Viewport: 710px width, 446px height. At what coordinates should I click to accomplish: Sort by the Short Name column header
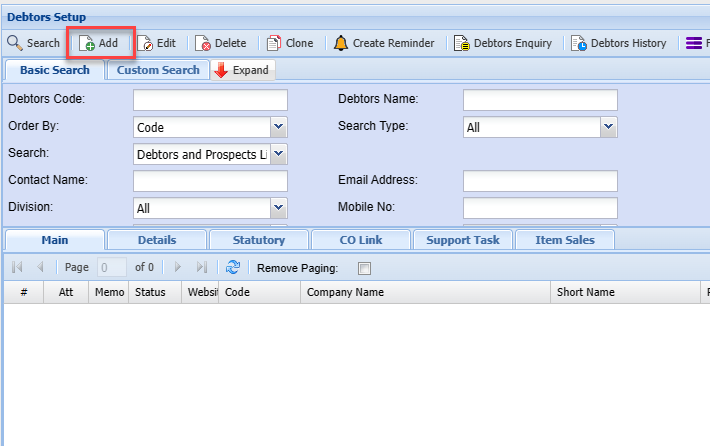click(625, 292)
